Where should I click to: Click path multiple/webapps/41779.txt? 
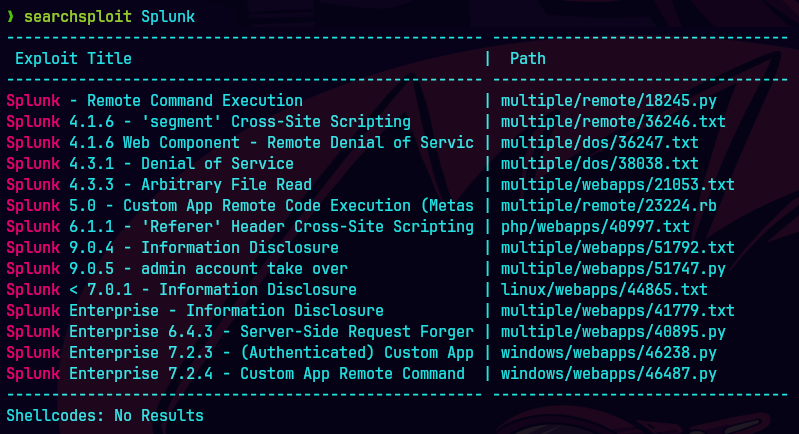618,310
